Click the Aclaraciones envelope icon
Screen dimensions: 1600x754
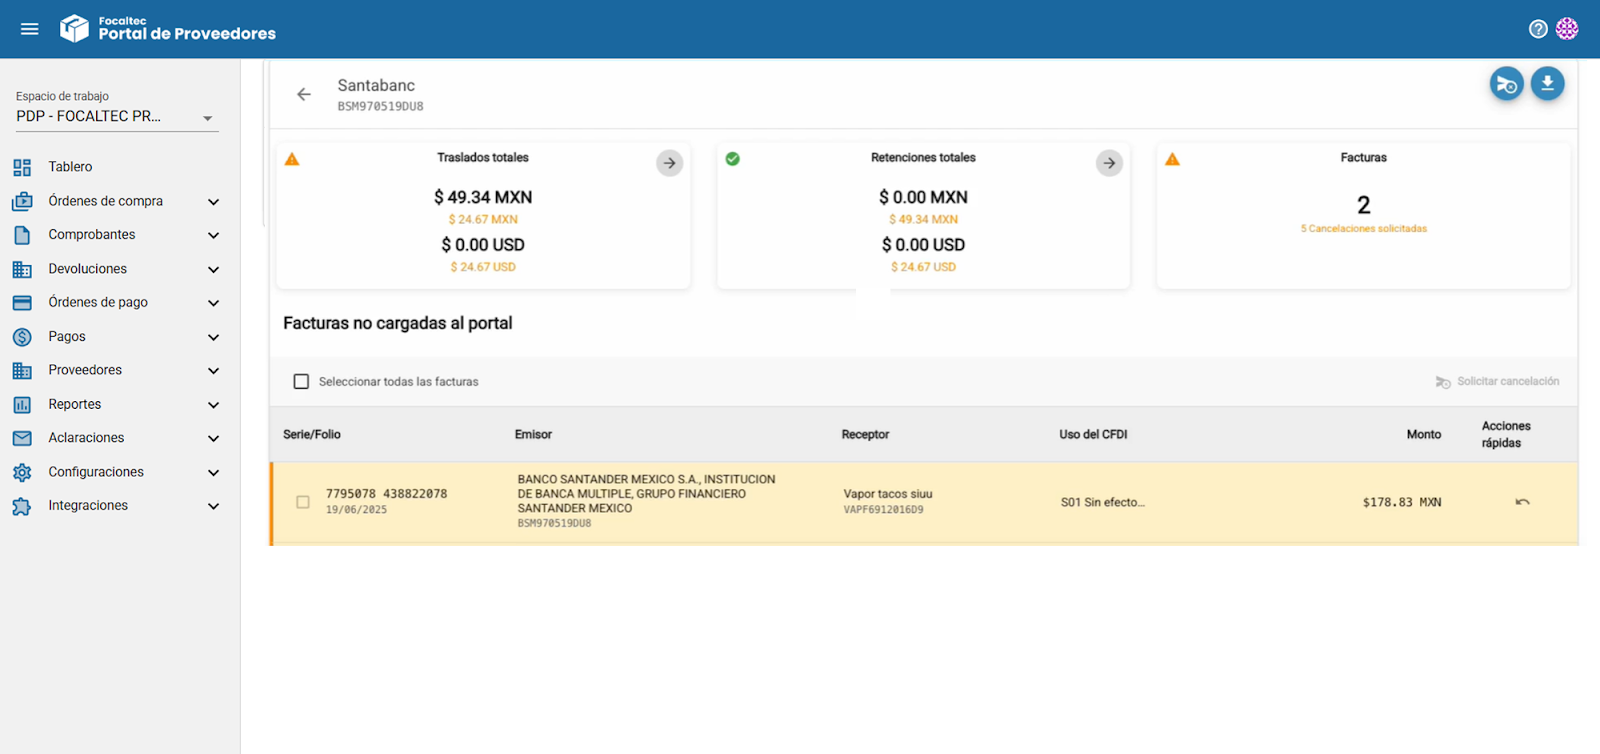[x=22, y=438]
